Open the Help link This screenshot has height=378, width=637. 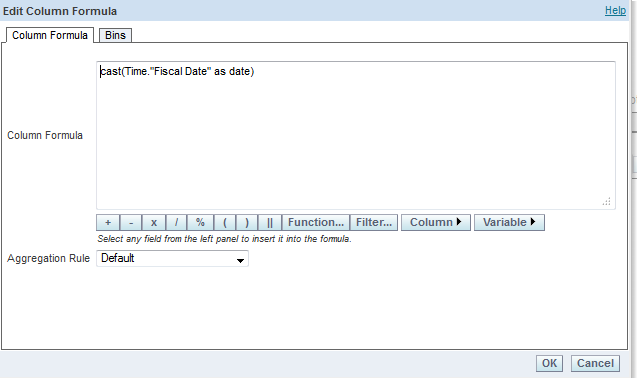click(615, 11)
